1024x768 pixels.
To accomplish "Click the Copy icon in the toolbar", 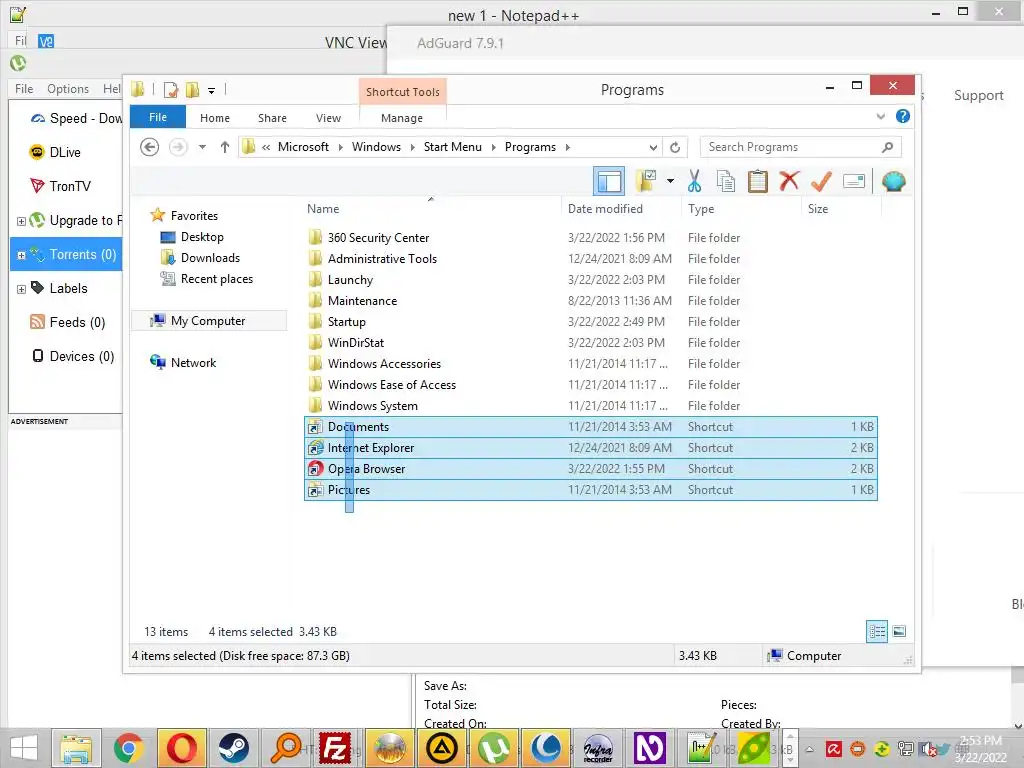I will coord(726,181).
